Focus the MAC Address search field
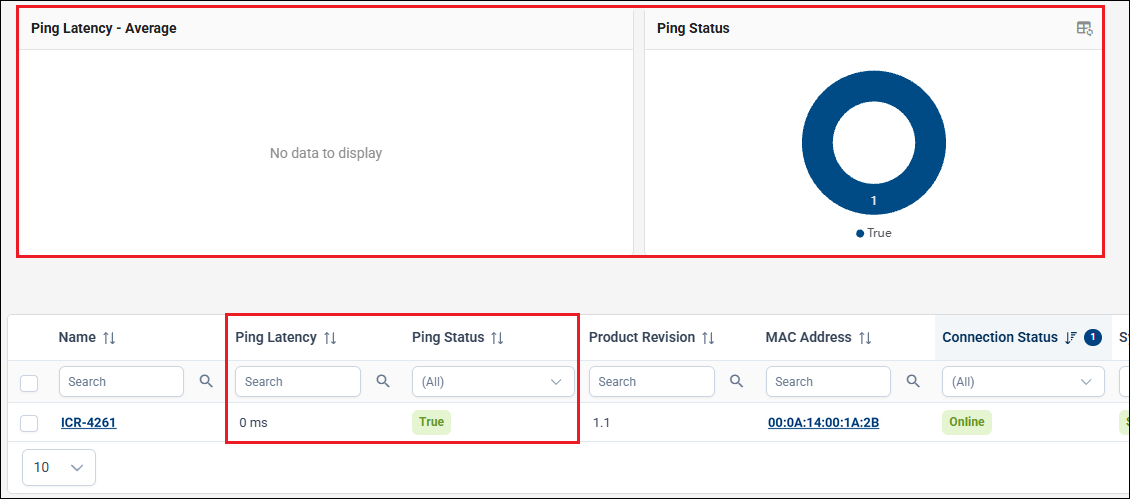Viewport: 1130px width, 499px height. click(828, 381)
